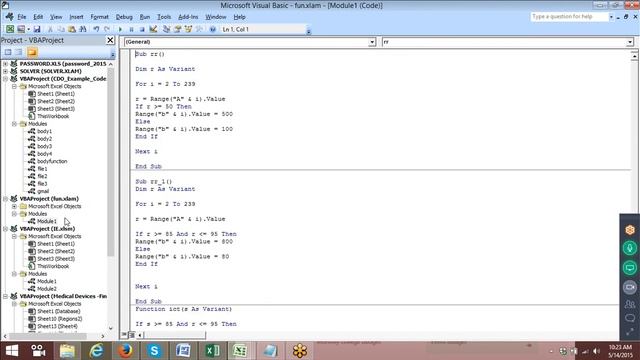Select the gmail module
This screenshot has height=360, width=640.
[43, 191]
